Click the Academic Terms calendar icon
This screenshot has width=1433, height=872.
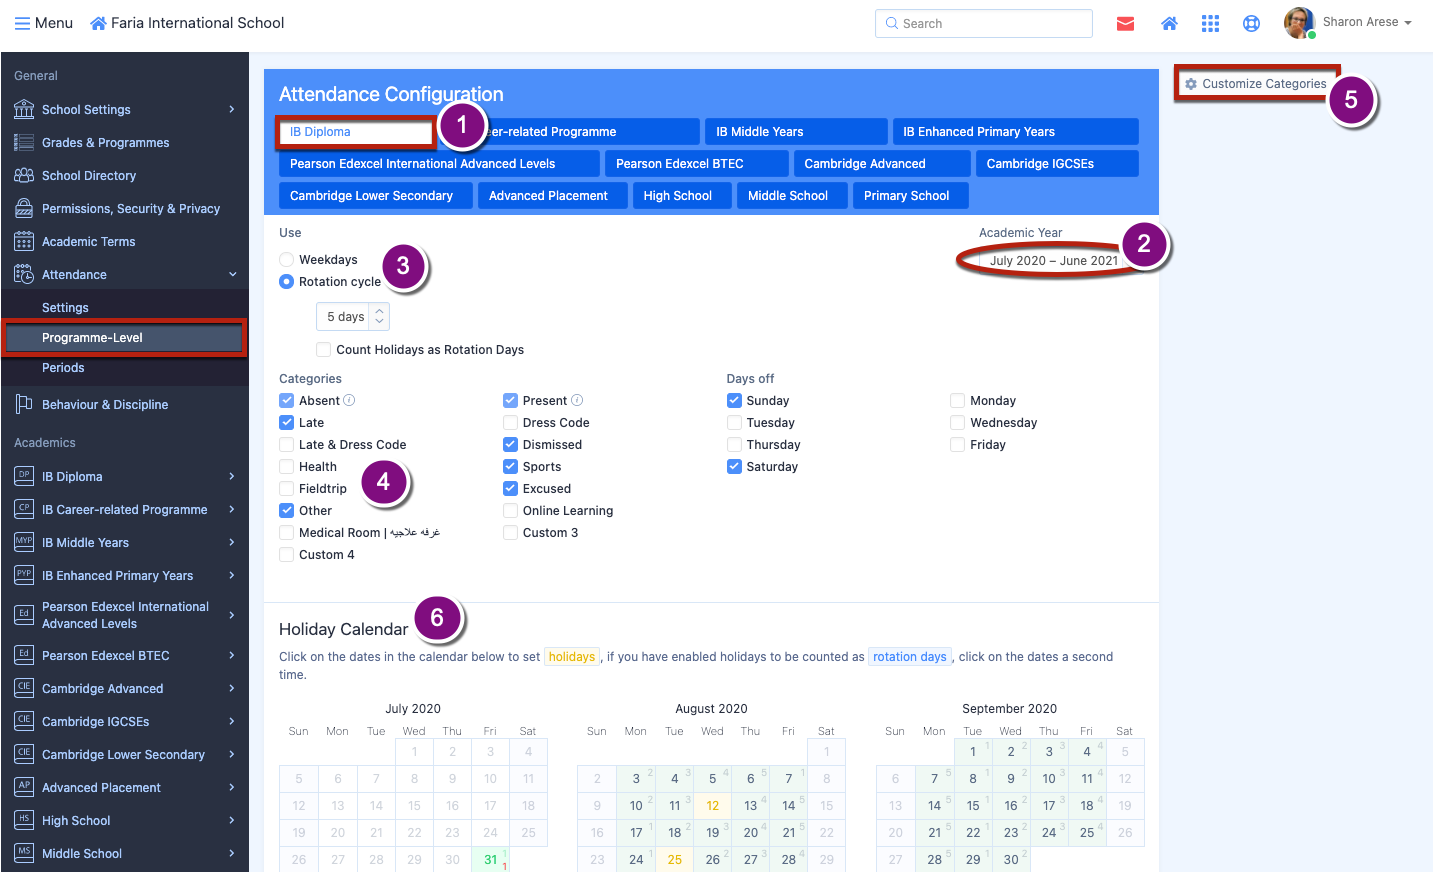click(x=24, y=242)
